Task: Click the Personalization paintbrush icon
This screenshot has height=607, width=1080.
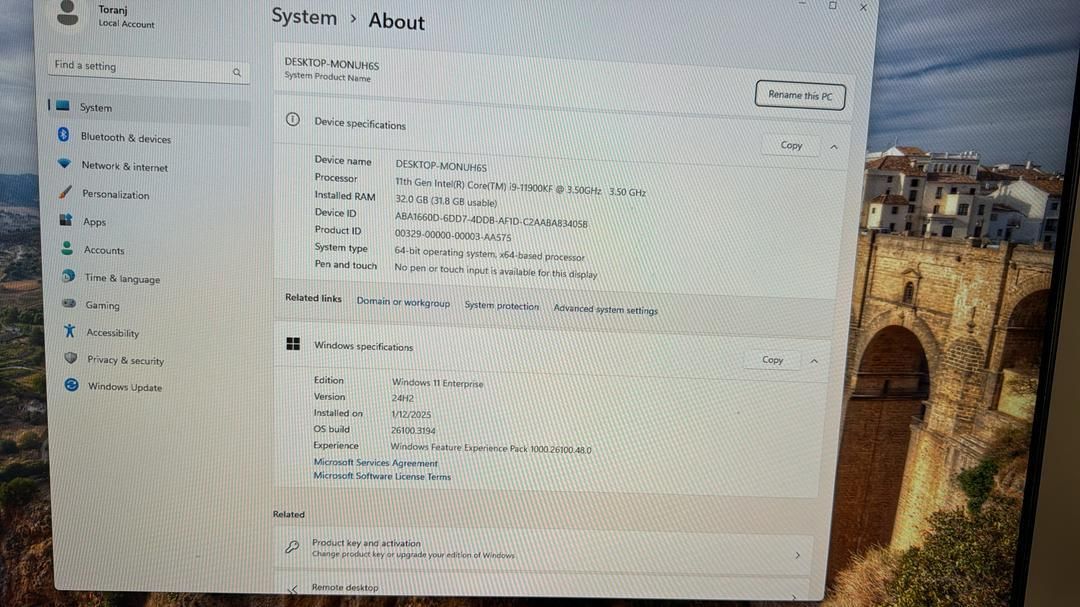Action: 65,192
